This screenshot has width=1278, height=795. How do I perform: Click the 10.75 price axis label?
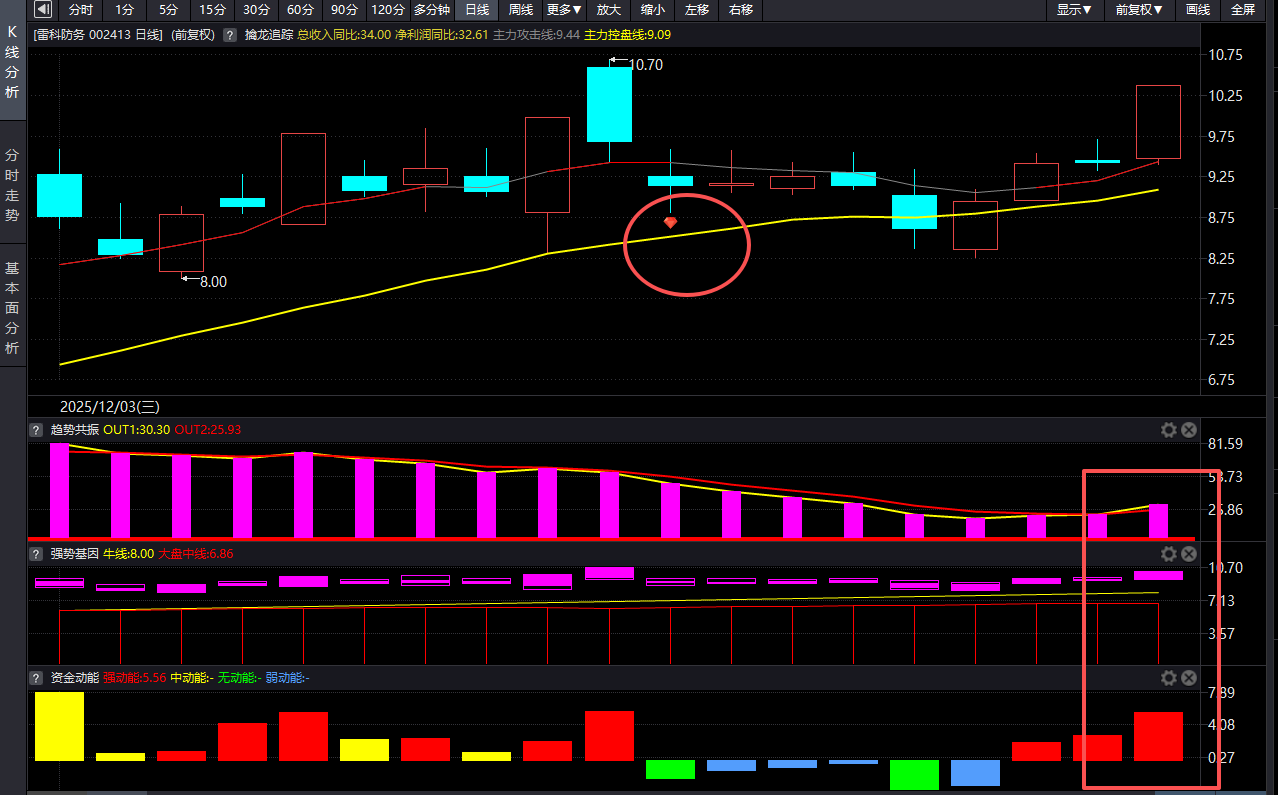[1225, 54]
